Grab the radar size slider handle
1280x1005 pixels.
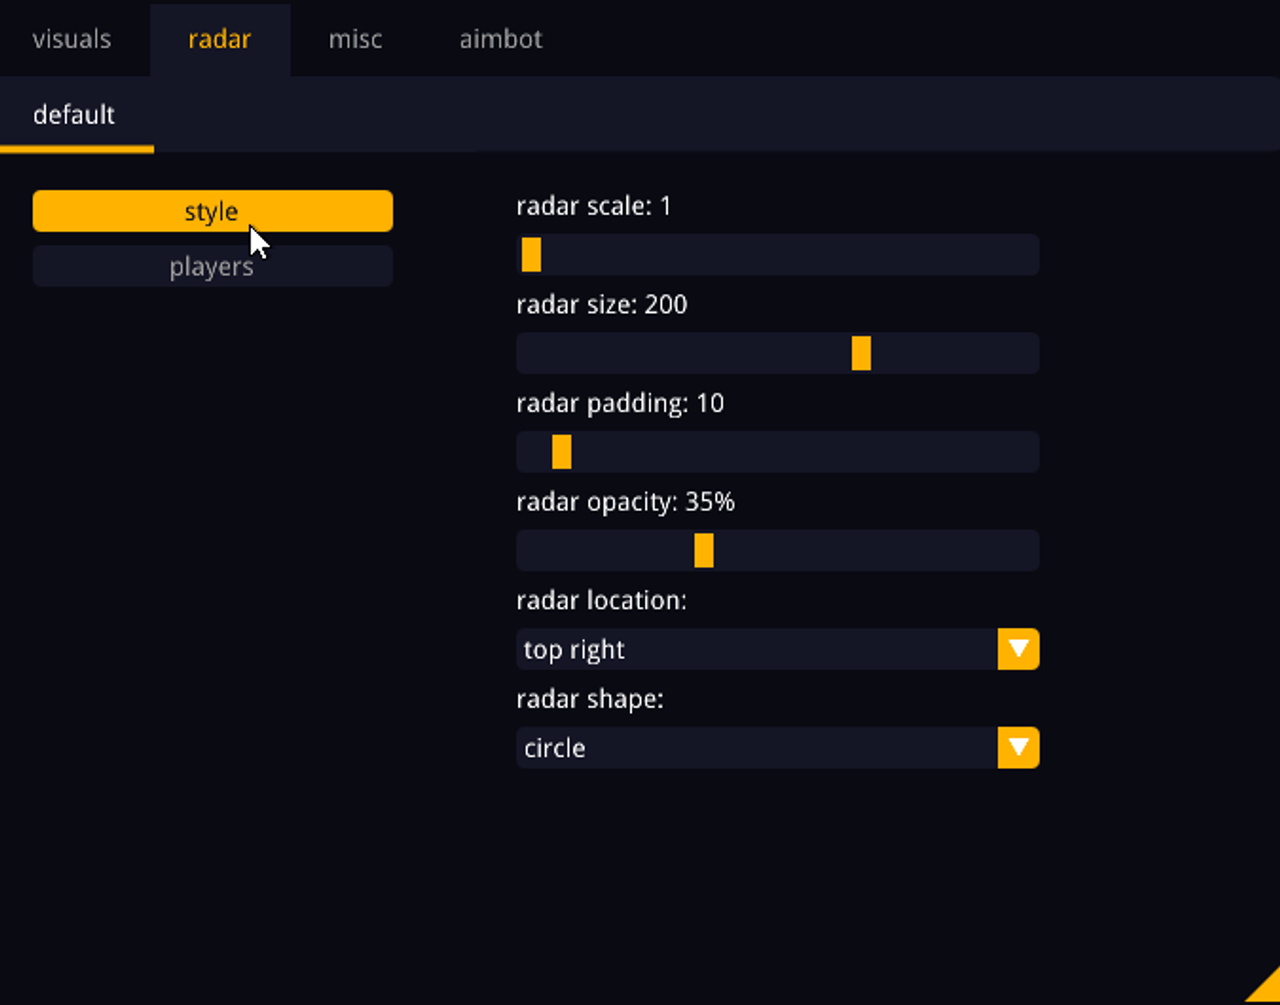861,353
